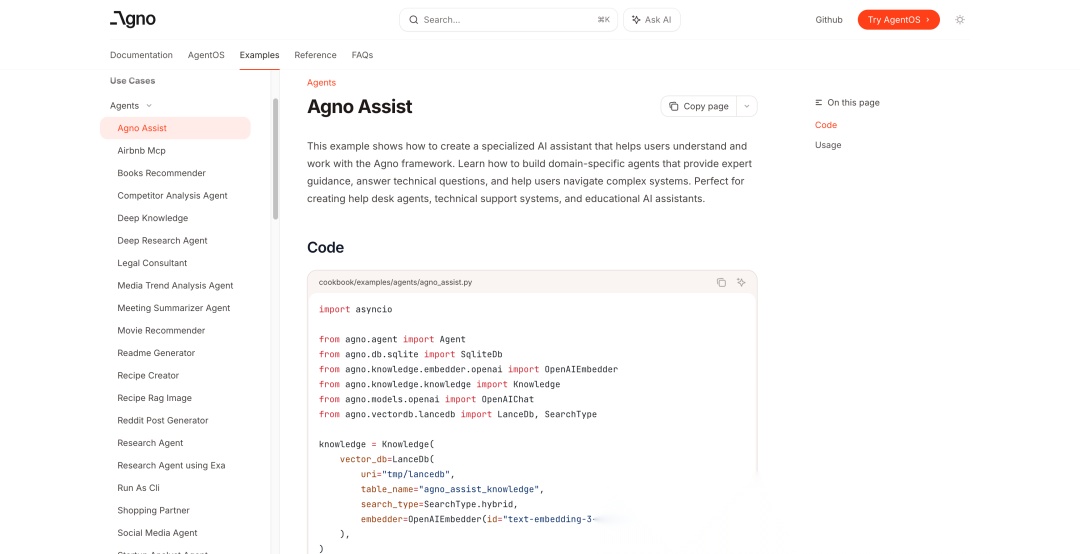Click the cookbook/examples/agents/agno_assist.py file path
The image size is (1080, 554).
coord(395,283)
